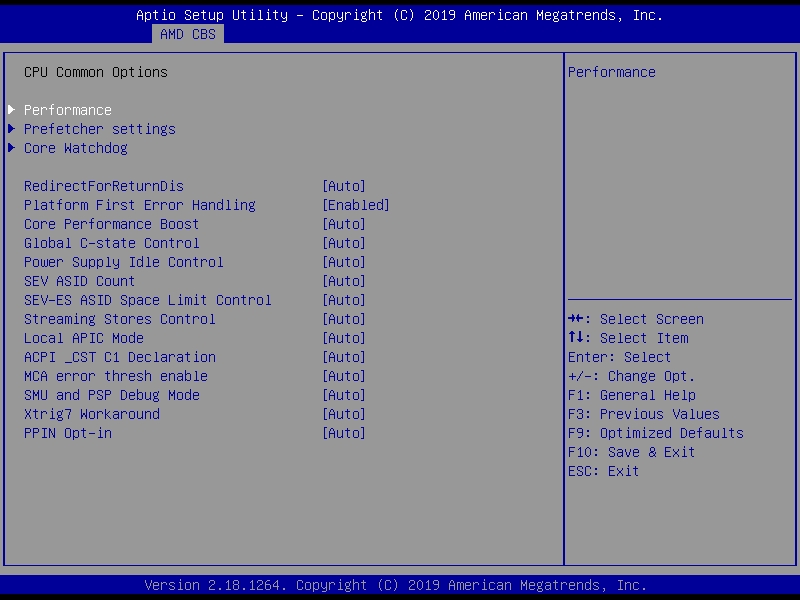The width and height of the screenshot is (800, 600).
Task: Select SEV-ES ASID Space Limit Control
Action: point(148,300)
